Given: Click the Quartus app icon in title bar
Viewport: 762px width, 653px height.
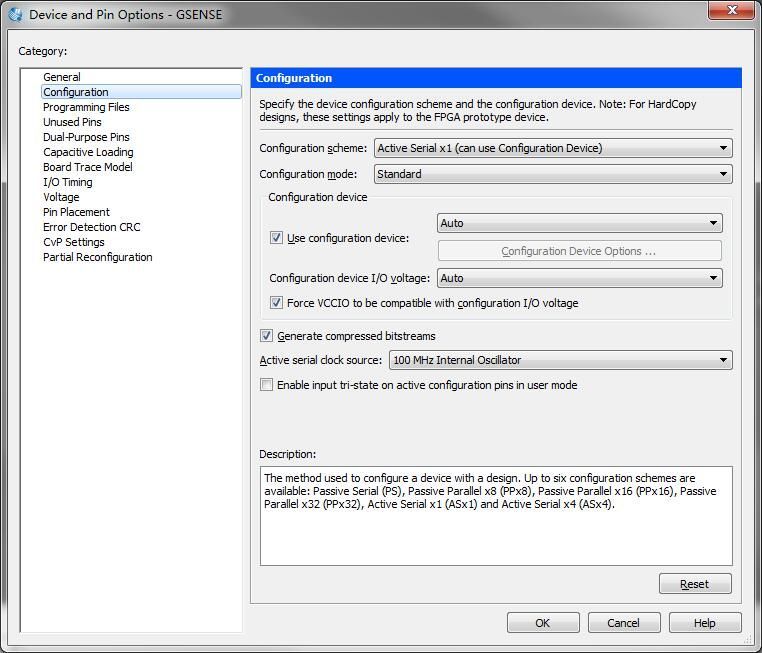Looking at the screenshot, I should pos(15,15).
